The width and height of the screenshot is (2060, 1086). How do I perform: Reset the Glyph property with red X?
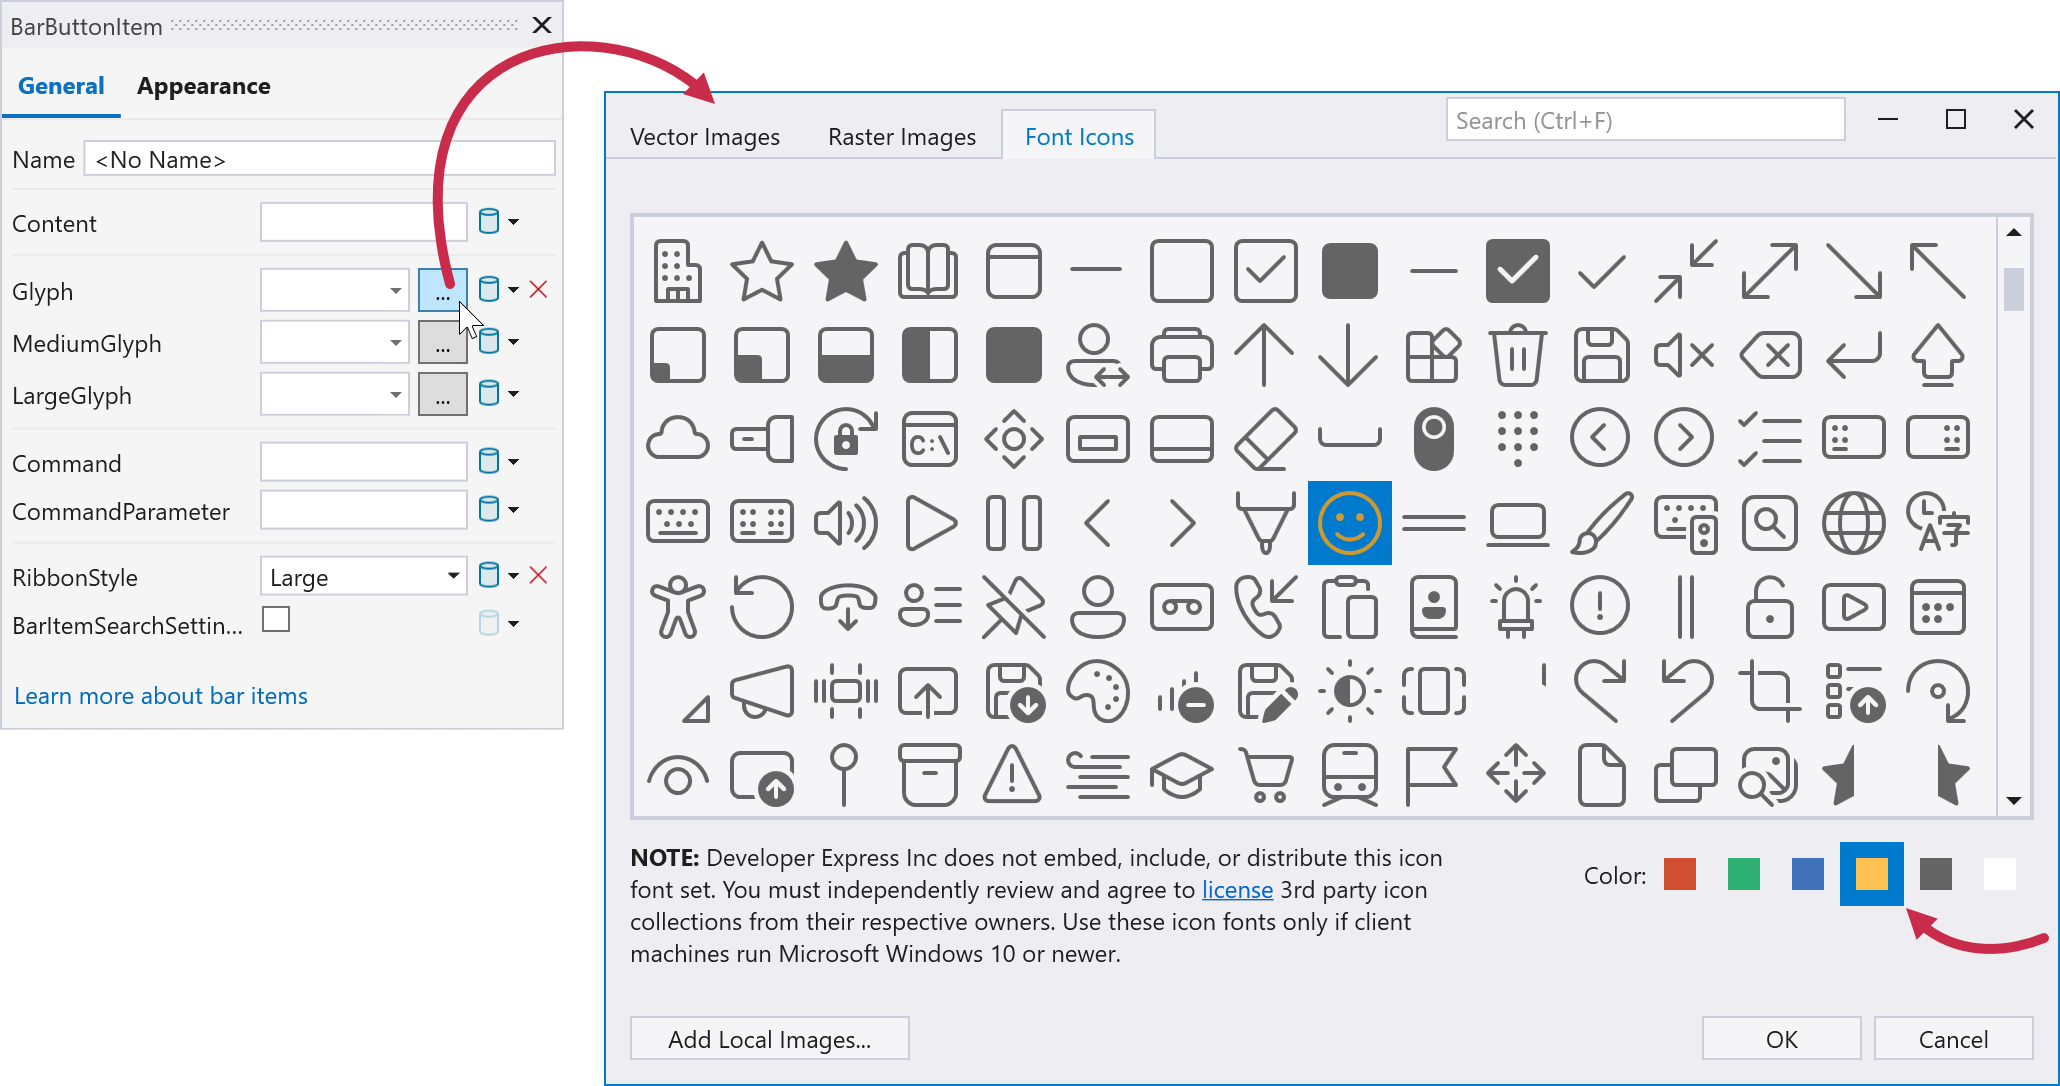[x=538, y=290]
